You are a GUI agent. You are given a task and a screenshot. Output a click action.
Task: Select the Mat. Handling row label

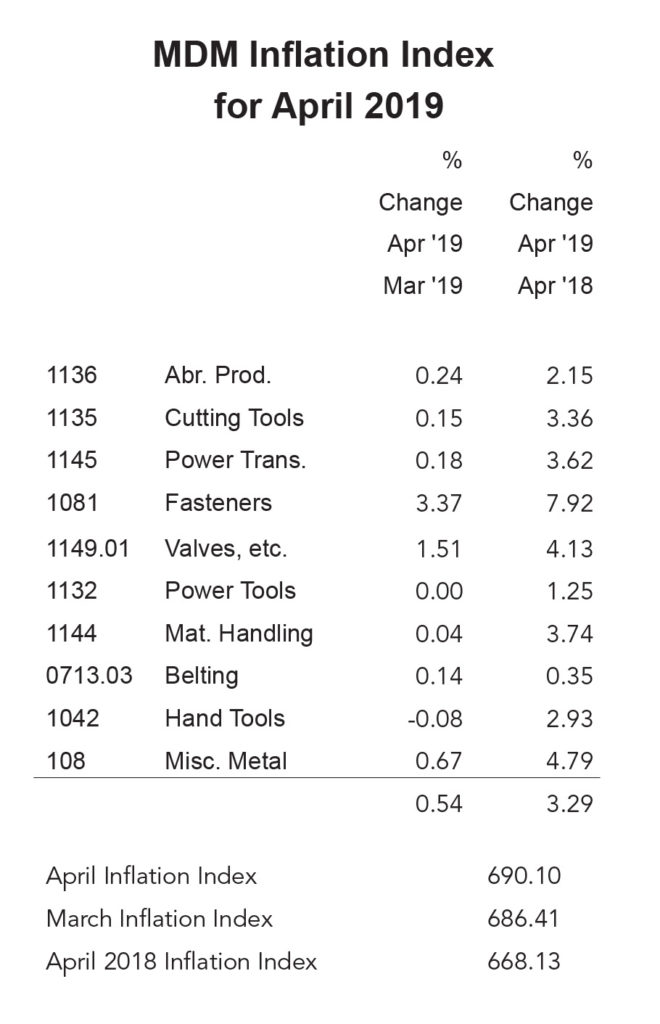pyautogui.click(x=239, y=633)
